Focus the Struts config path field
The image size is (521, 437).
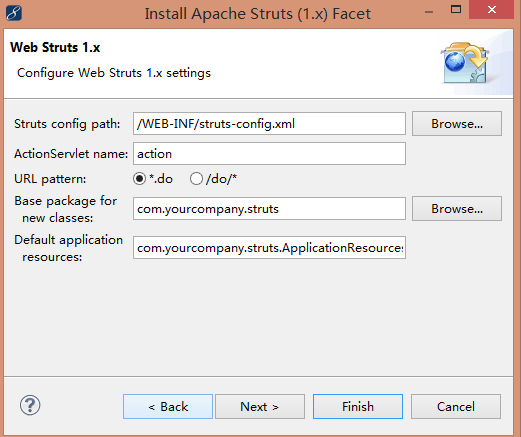[x=269, y=124]
